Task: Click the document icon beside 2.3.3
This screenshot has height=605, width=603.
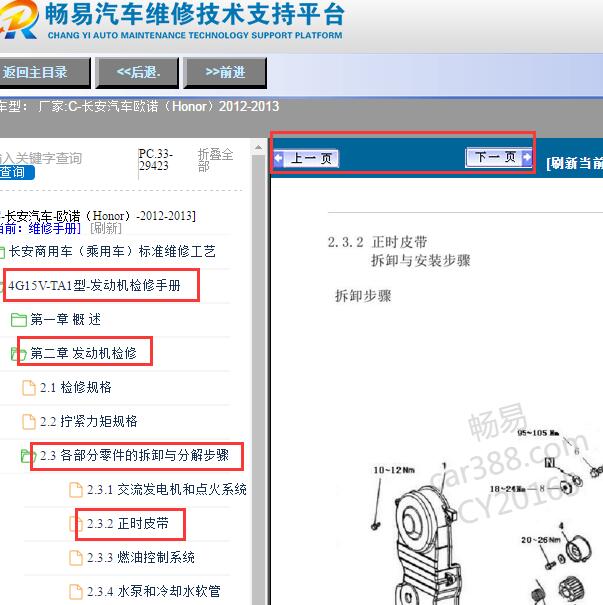Action: [x=76, y=558]
